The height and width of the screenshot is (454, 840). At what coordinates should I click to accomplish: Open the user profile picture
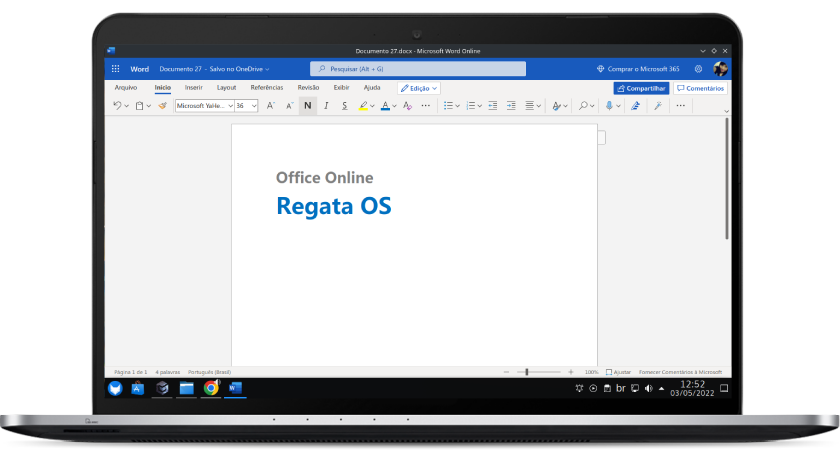pyautogui.click(x=720, y=69)
